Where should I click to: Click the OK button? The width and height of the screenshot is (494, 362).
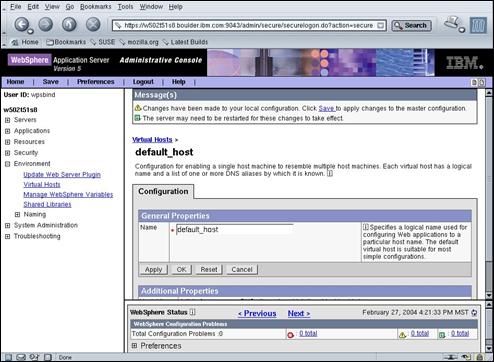(181, 270)
